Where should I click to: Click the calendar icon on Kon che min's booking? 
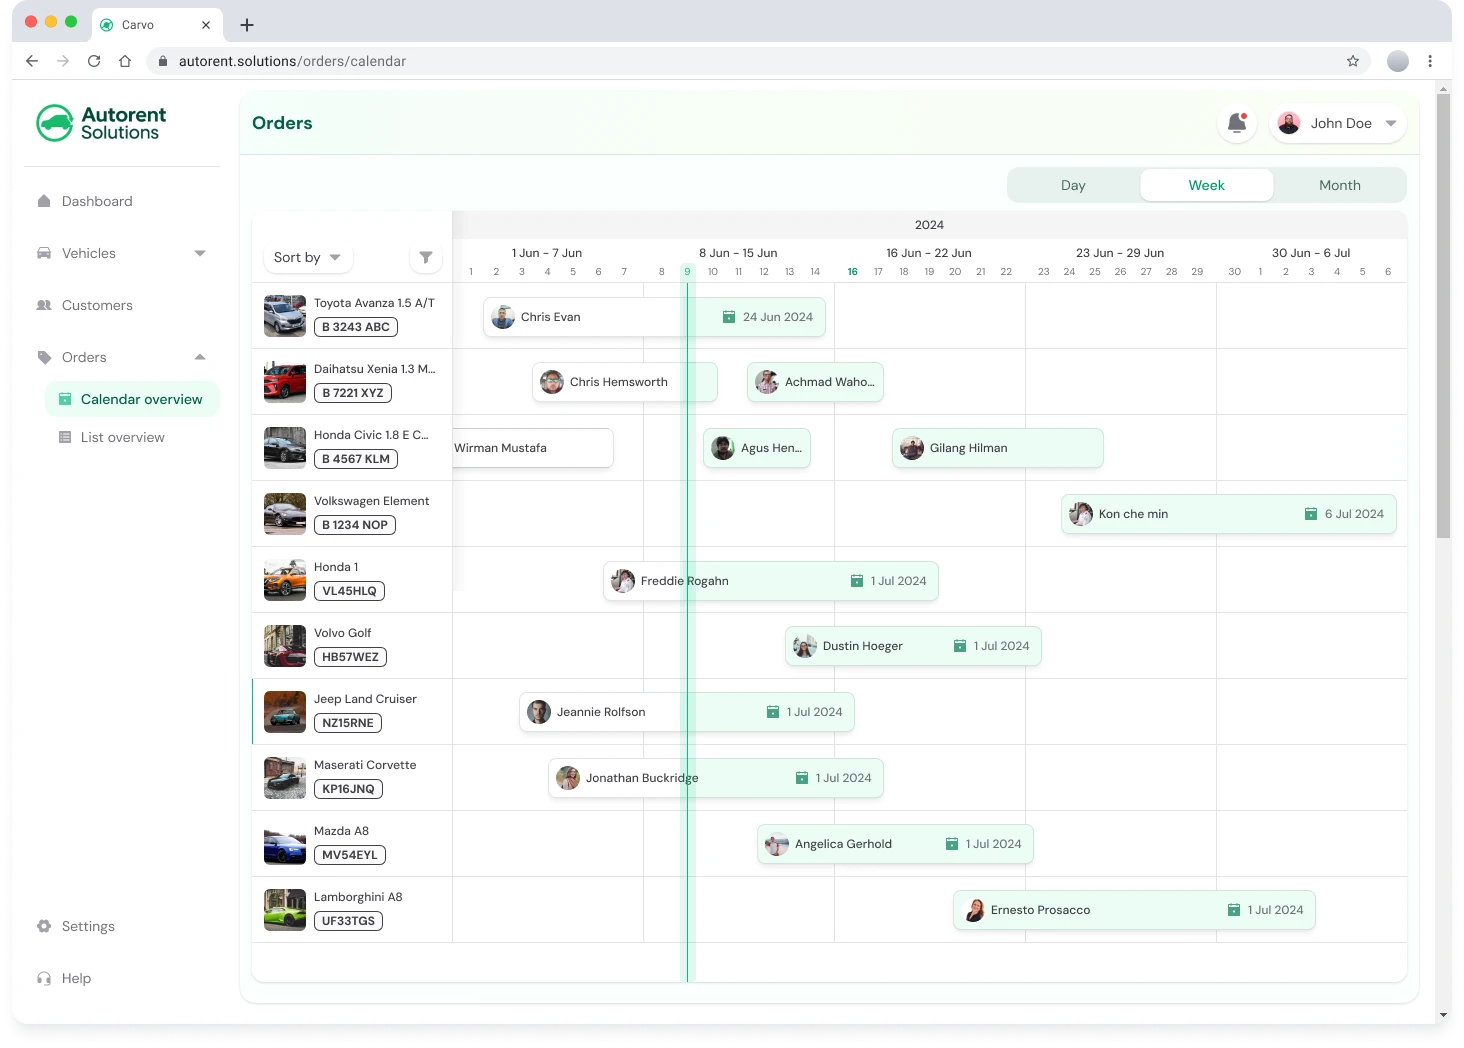tap(1311, 514)
